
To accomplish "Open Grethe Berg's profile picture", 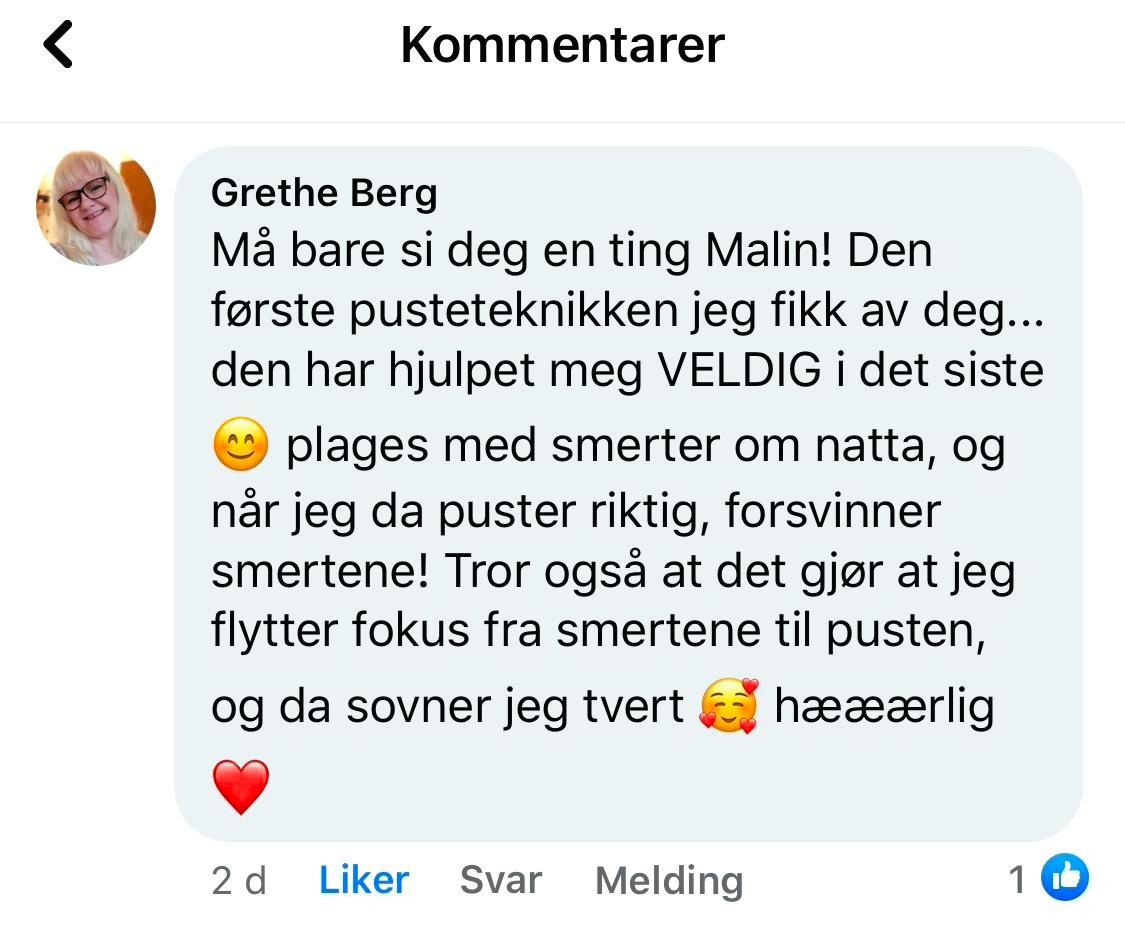I will (x=96, y=207).
